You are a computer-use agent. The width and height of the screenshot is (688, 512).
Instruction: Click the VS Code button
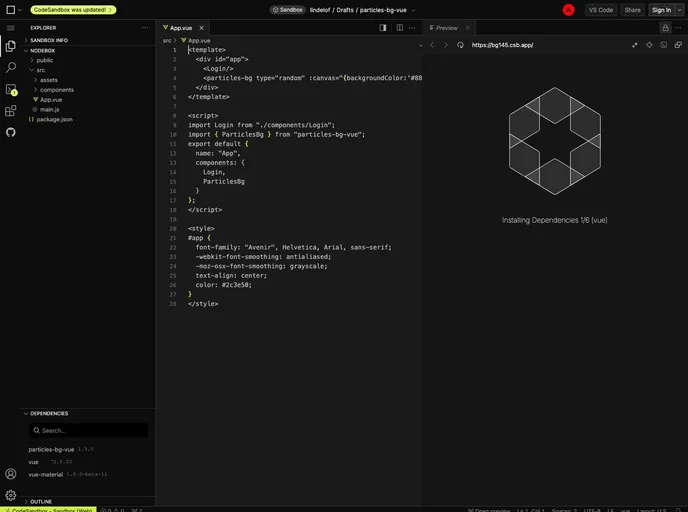coord(601,10)
